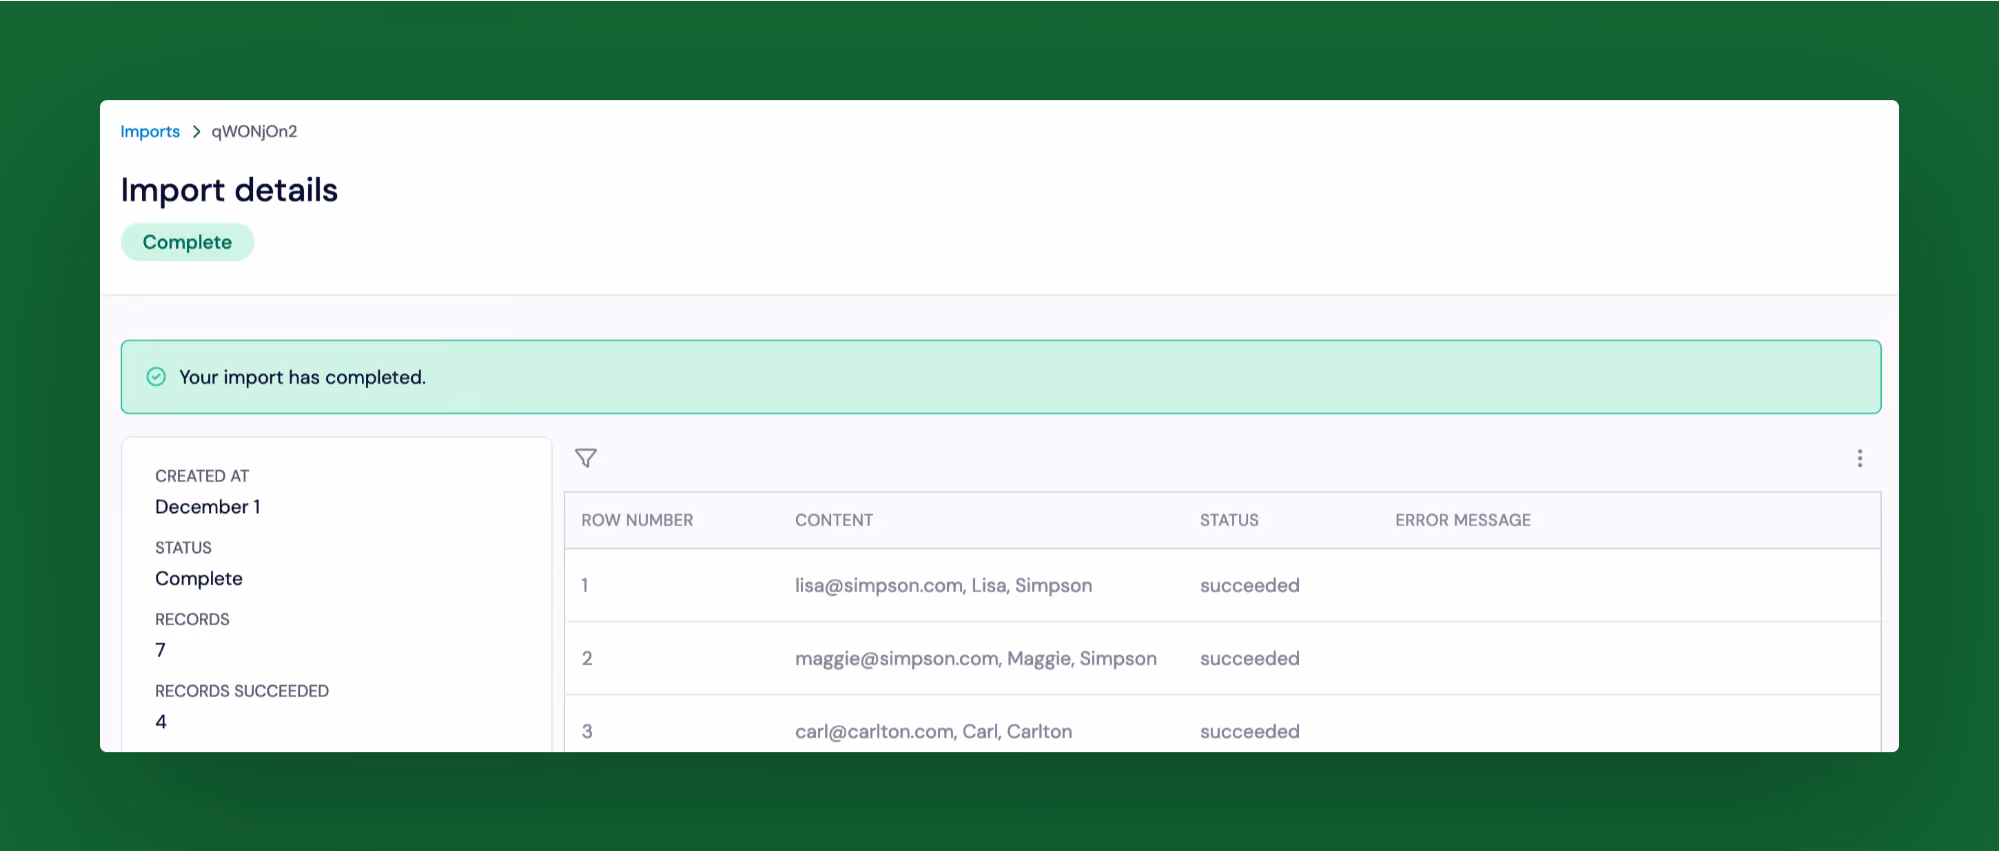Click the December 1 date value
This screenshot has width=1999, height=852.
pos(207,507)
